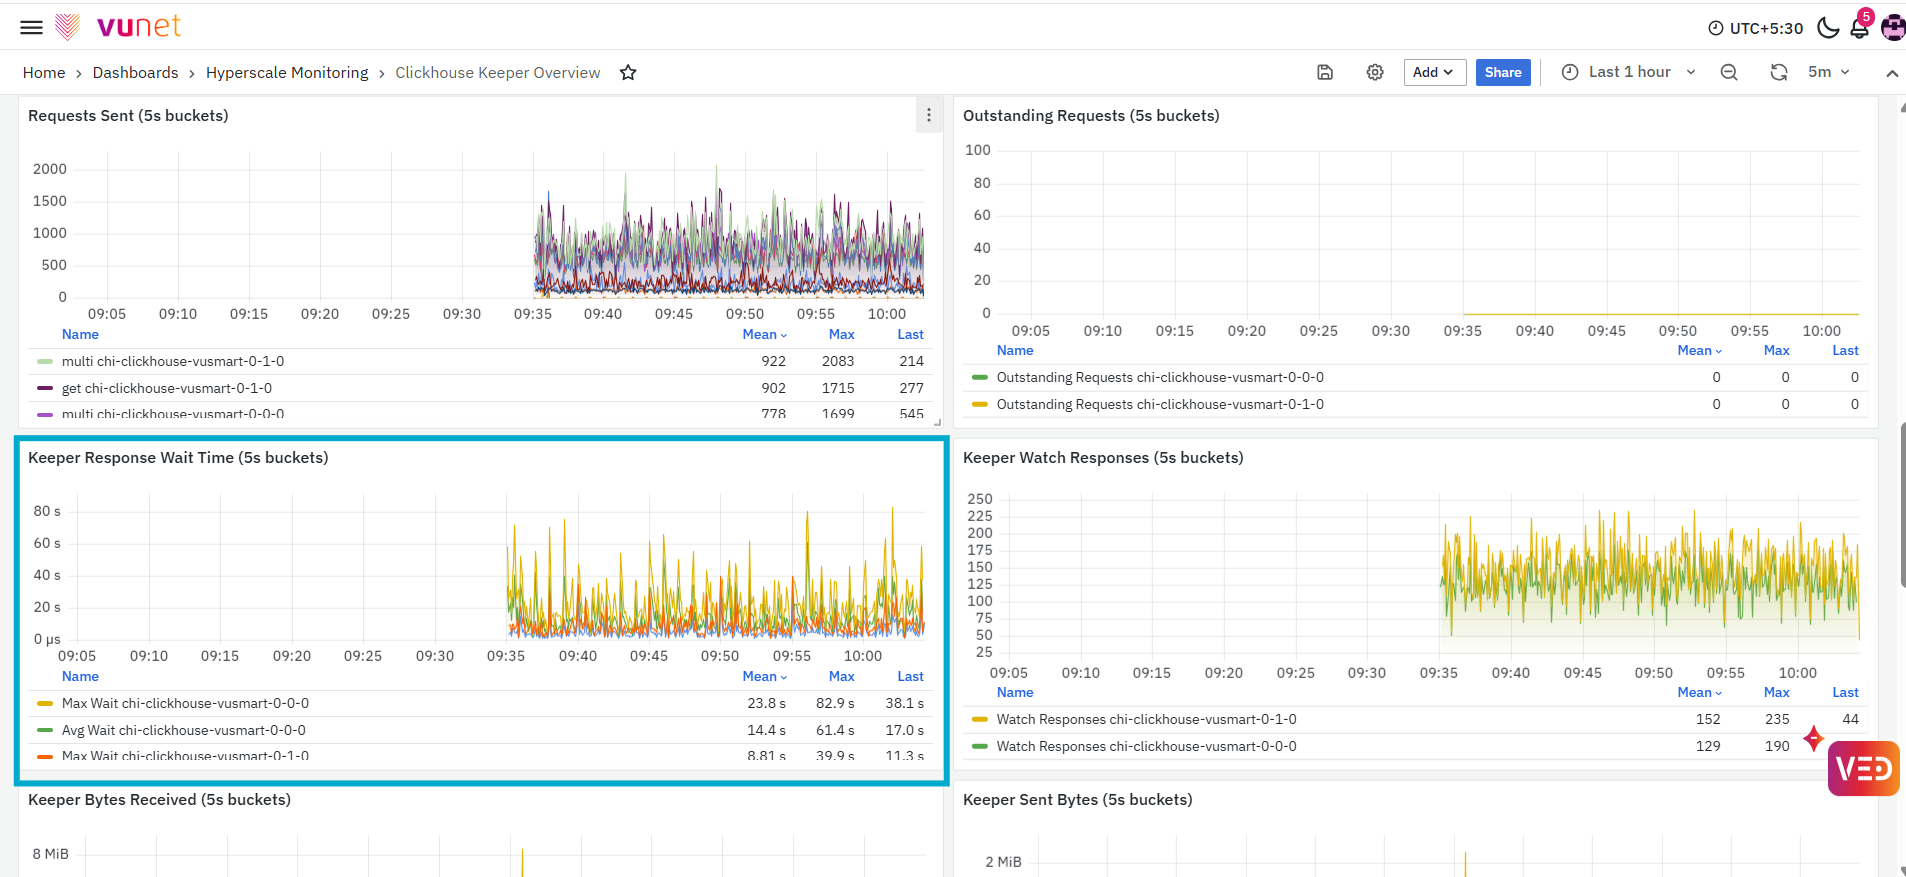Open the Last 1 hour time picker
Screen dimensions: 1906x877
1629,72
